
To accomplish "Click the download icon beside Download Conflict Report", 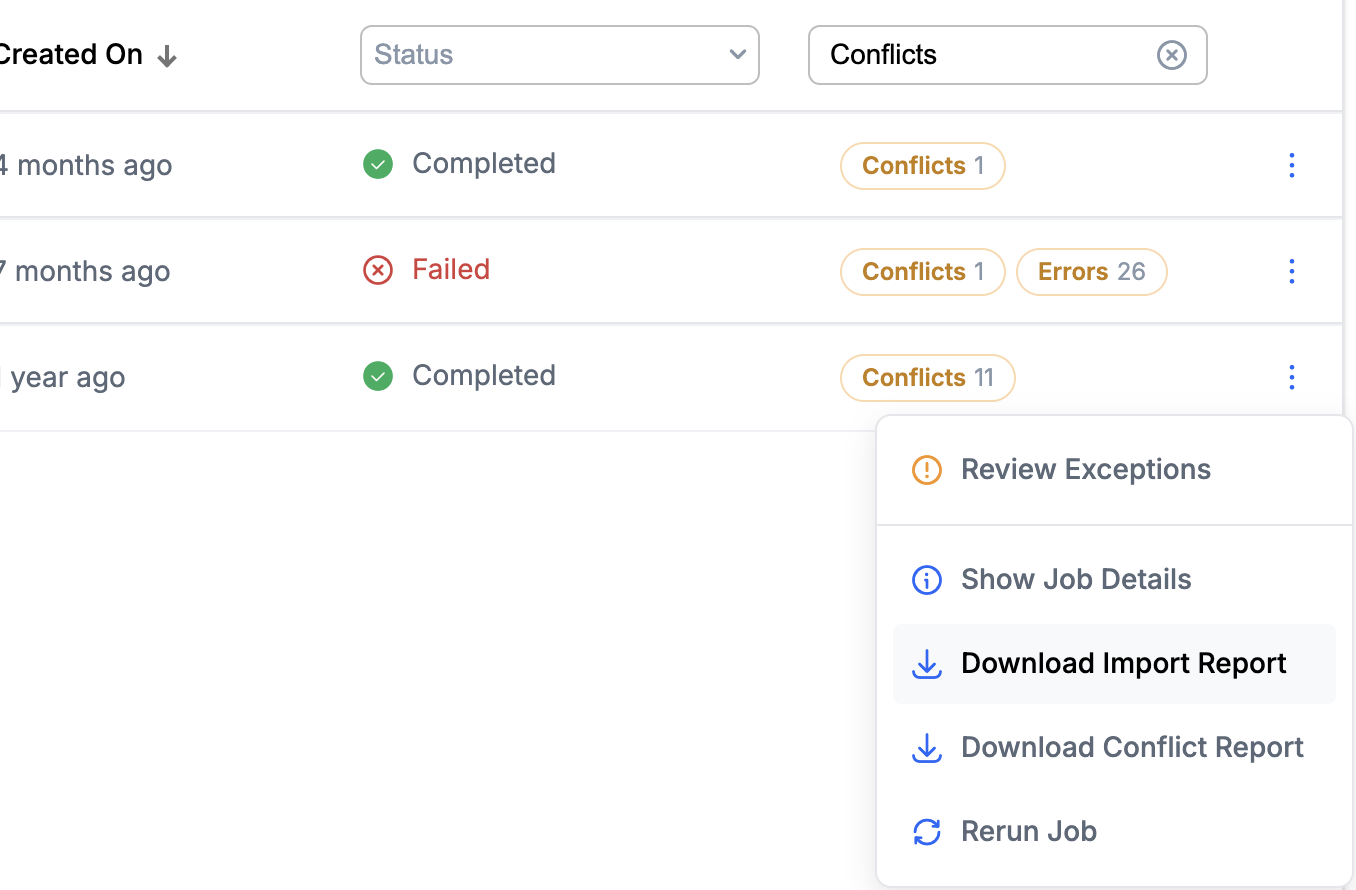I will [x=927, y=748].
